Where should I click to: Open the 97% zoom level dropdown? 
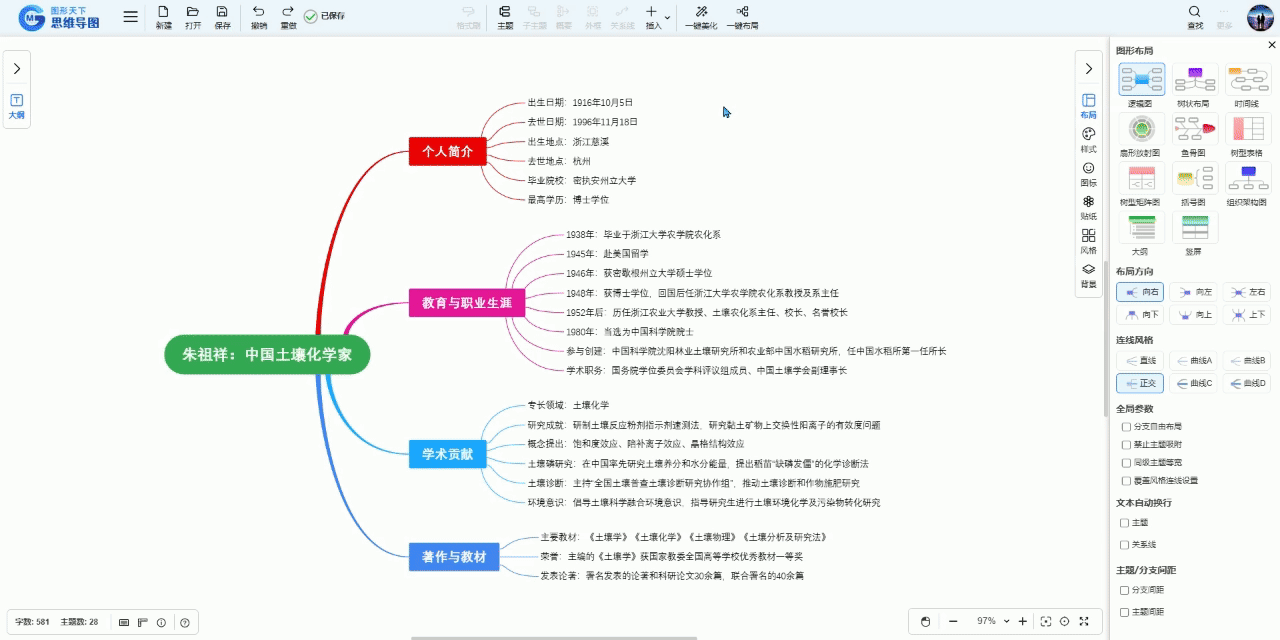click(1006, 621)
